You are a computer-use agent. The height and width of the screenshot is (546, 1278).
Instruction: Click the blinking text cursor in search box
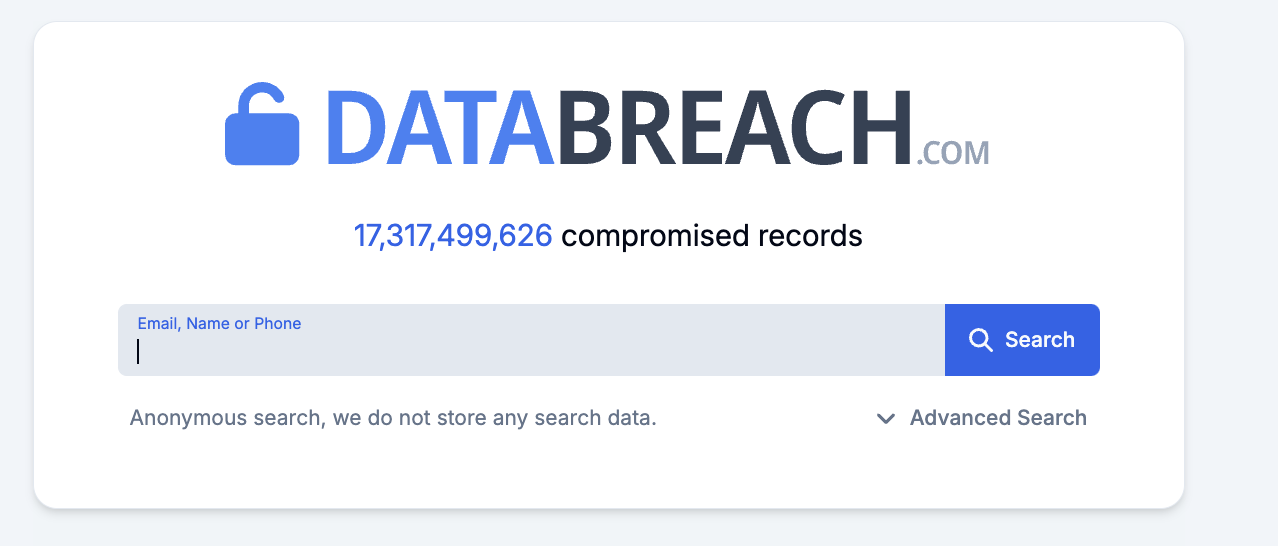tap(138, 352)
